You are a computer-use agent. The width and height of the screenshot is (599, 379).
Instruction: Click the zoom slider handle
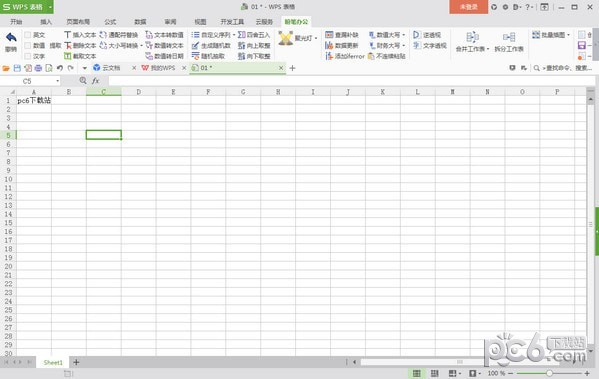549,373
